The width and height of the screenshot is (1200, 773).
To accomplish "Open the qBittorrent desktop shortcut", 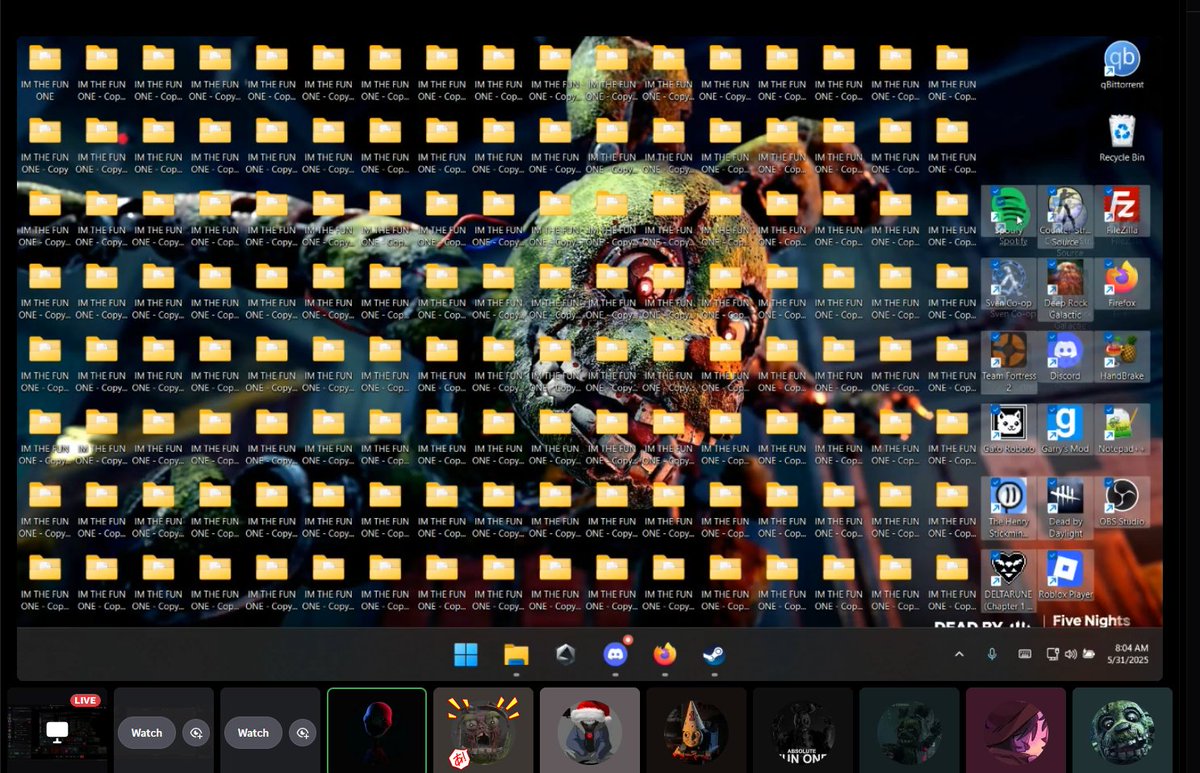I will pyautogui.click(x=1122, y=63).
